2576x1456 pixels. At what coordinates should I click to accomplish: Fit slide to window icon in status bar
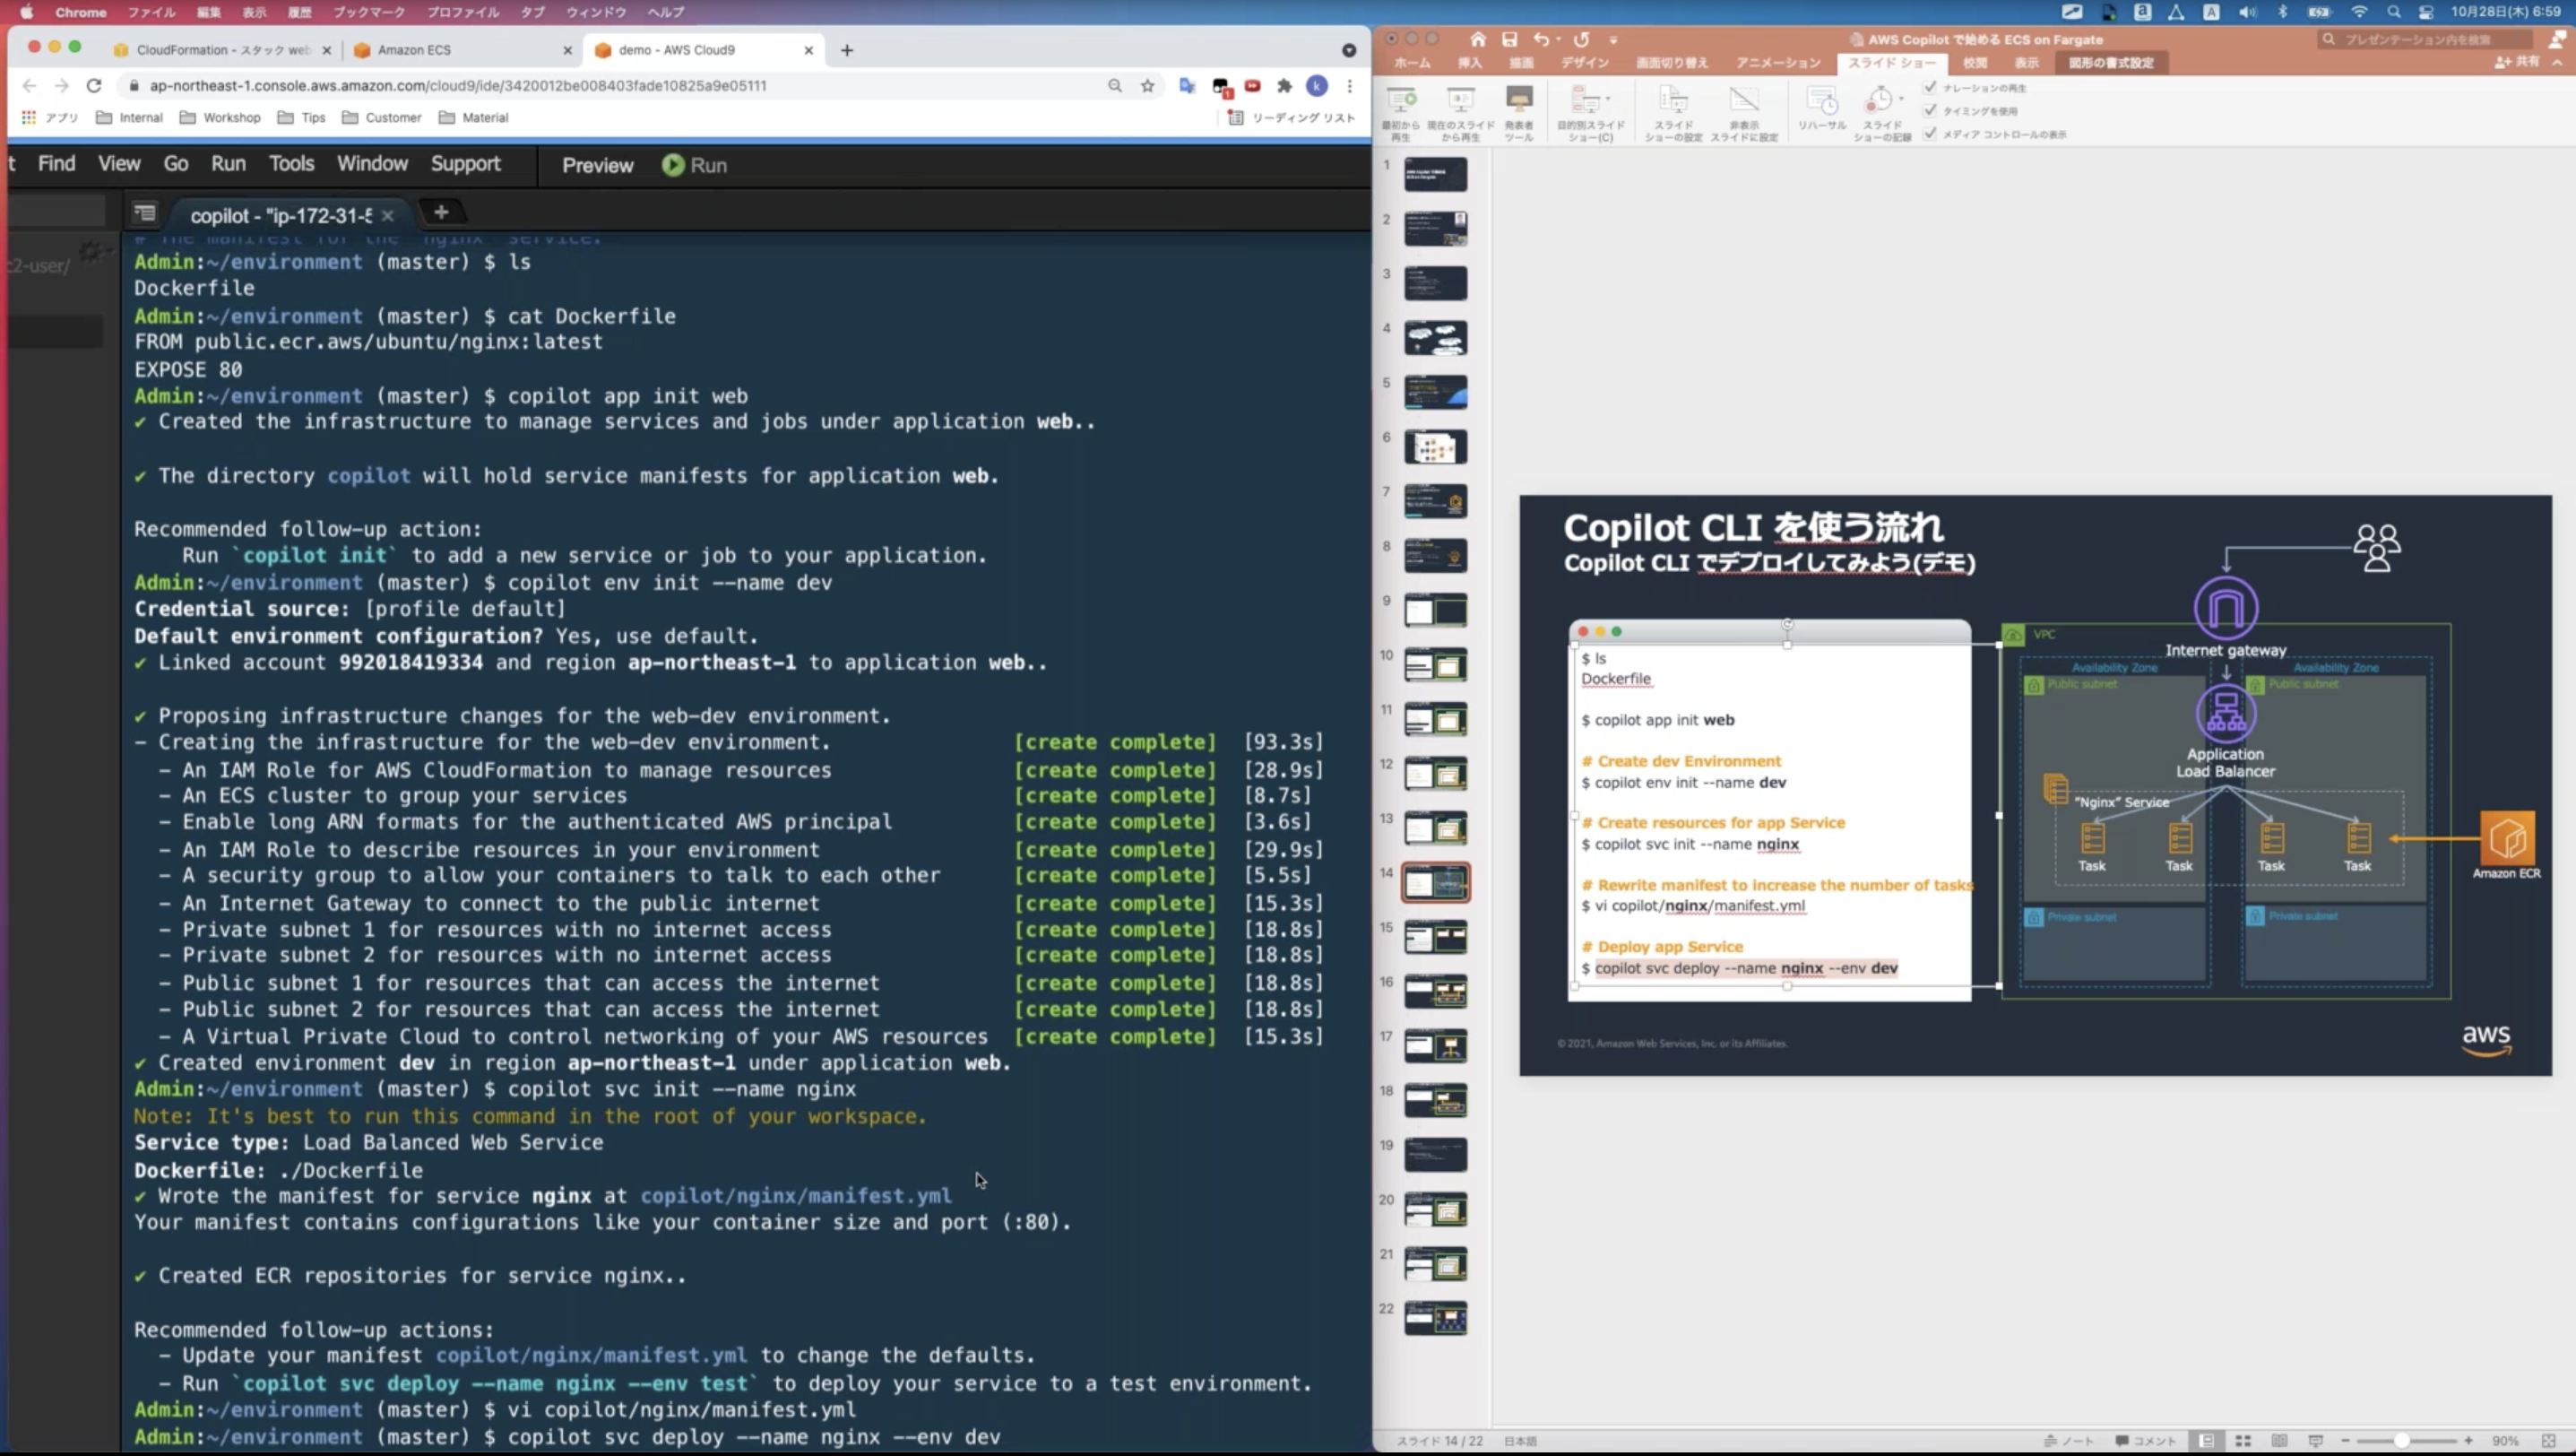coord(2547,1440)
